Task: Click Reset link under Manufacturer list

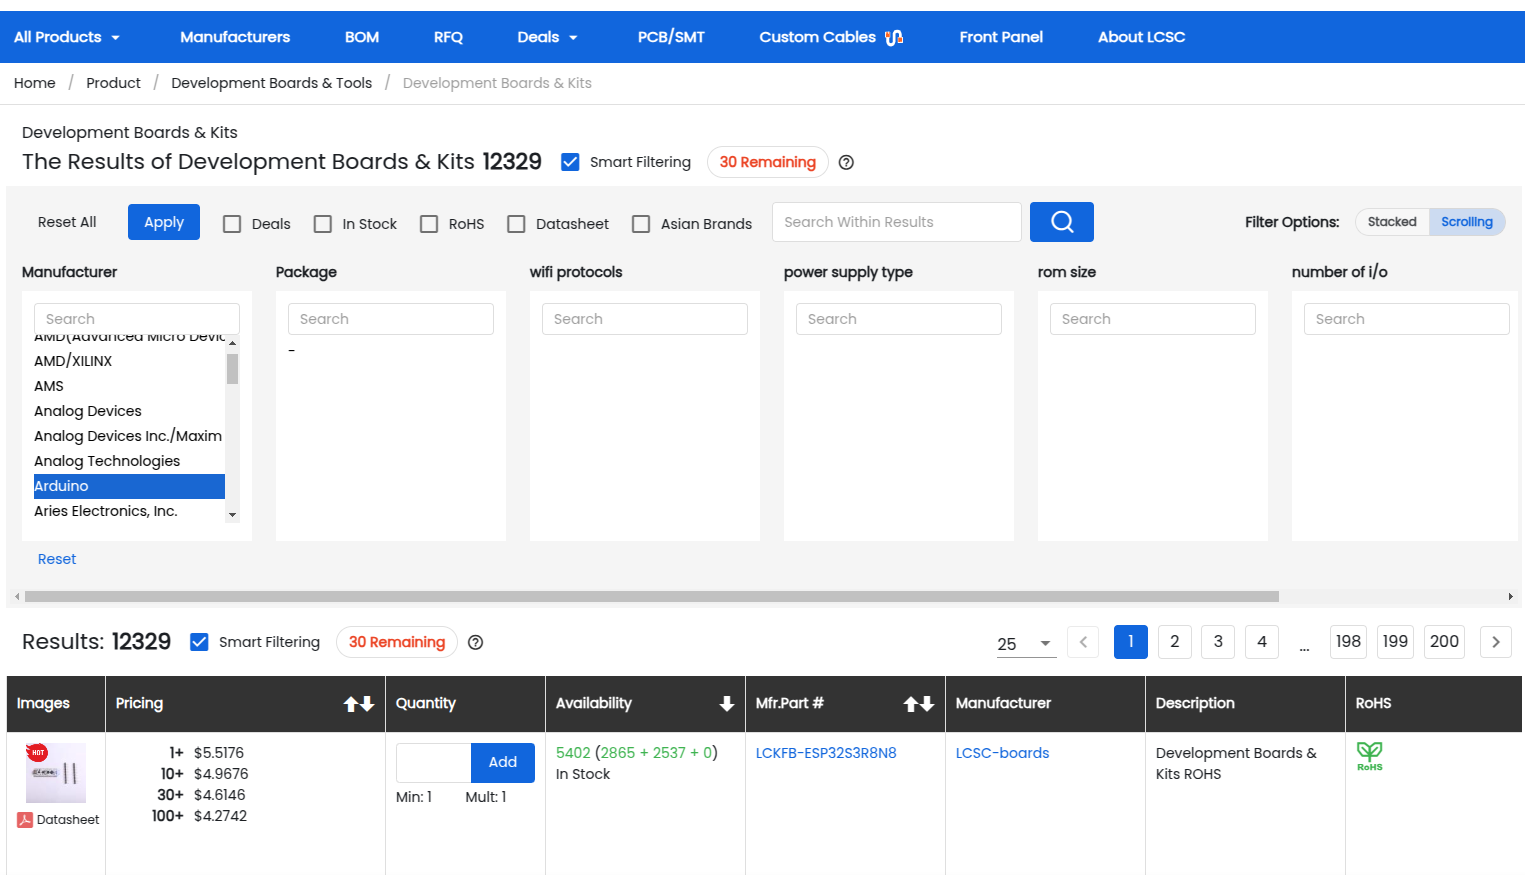Action: [x=57, y=559]
